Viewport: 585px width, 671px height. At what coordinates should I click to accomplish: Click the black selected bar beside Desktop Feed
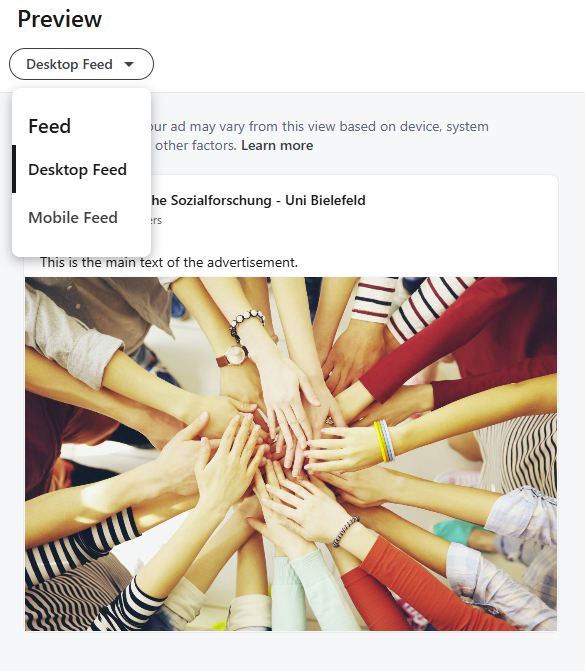click(14, 169)
